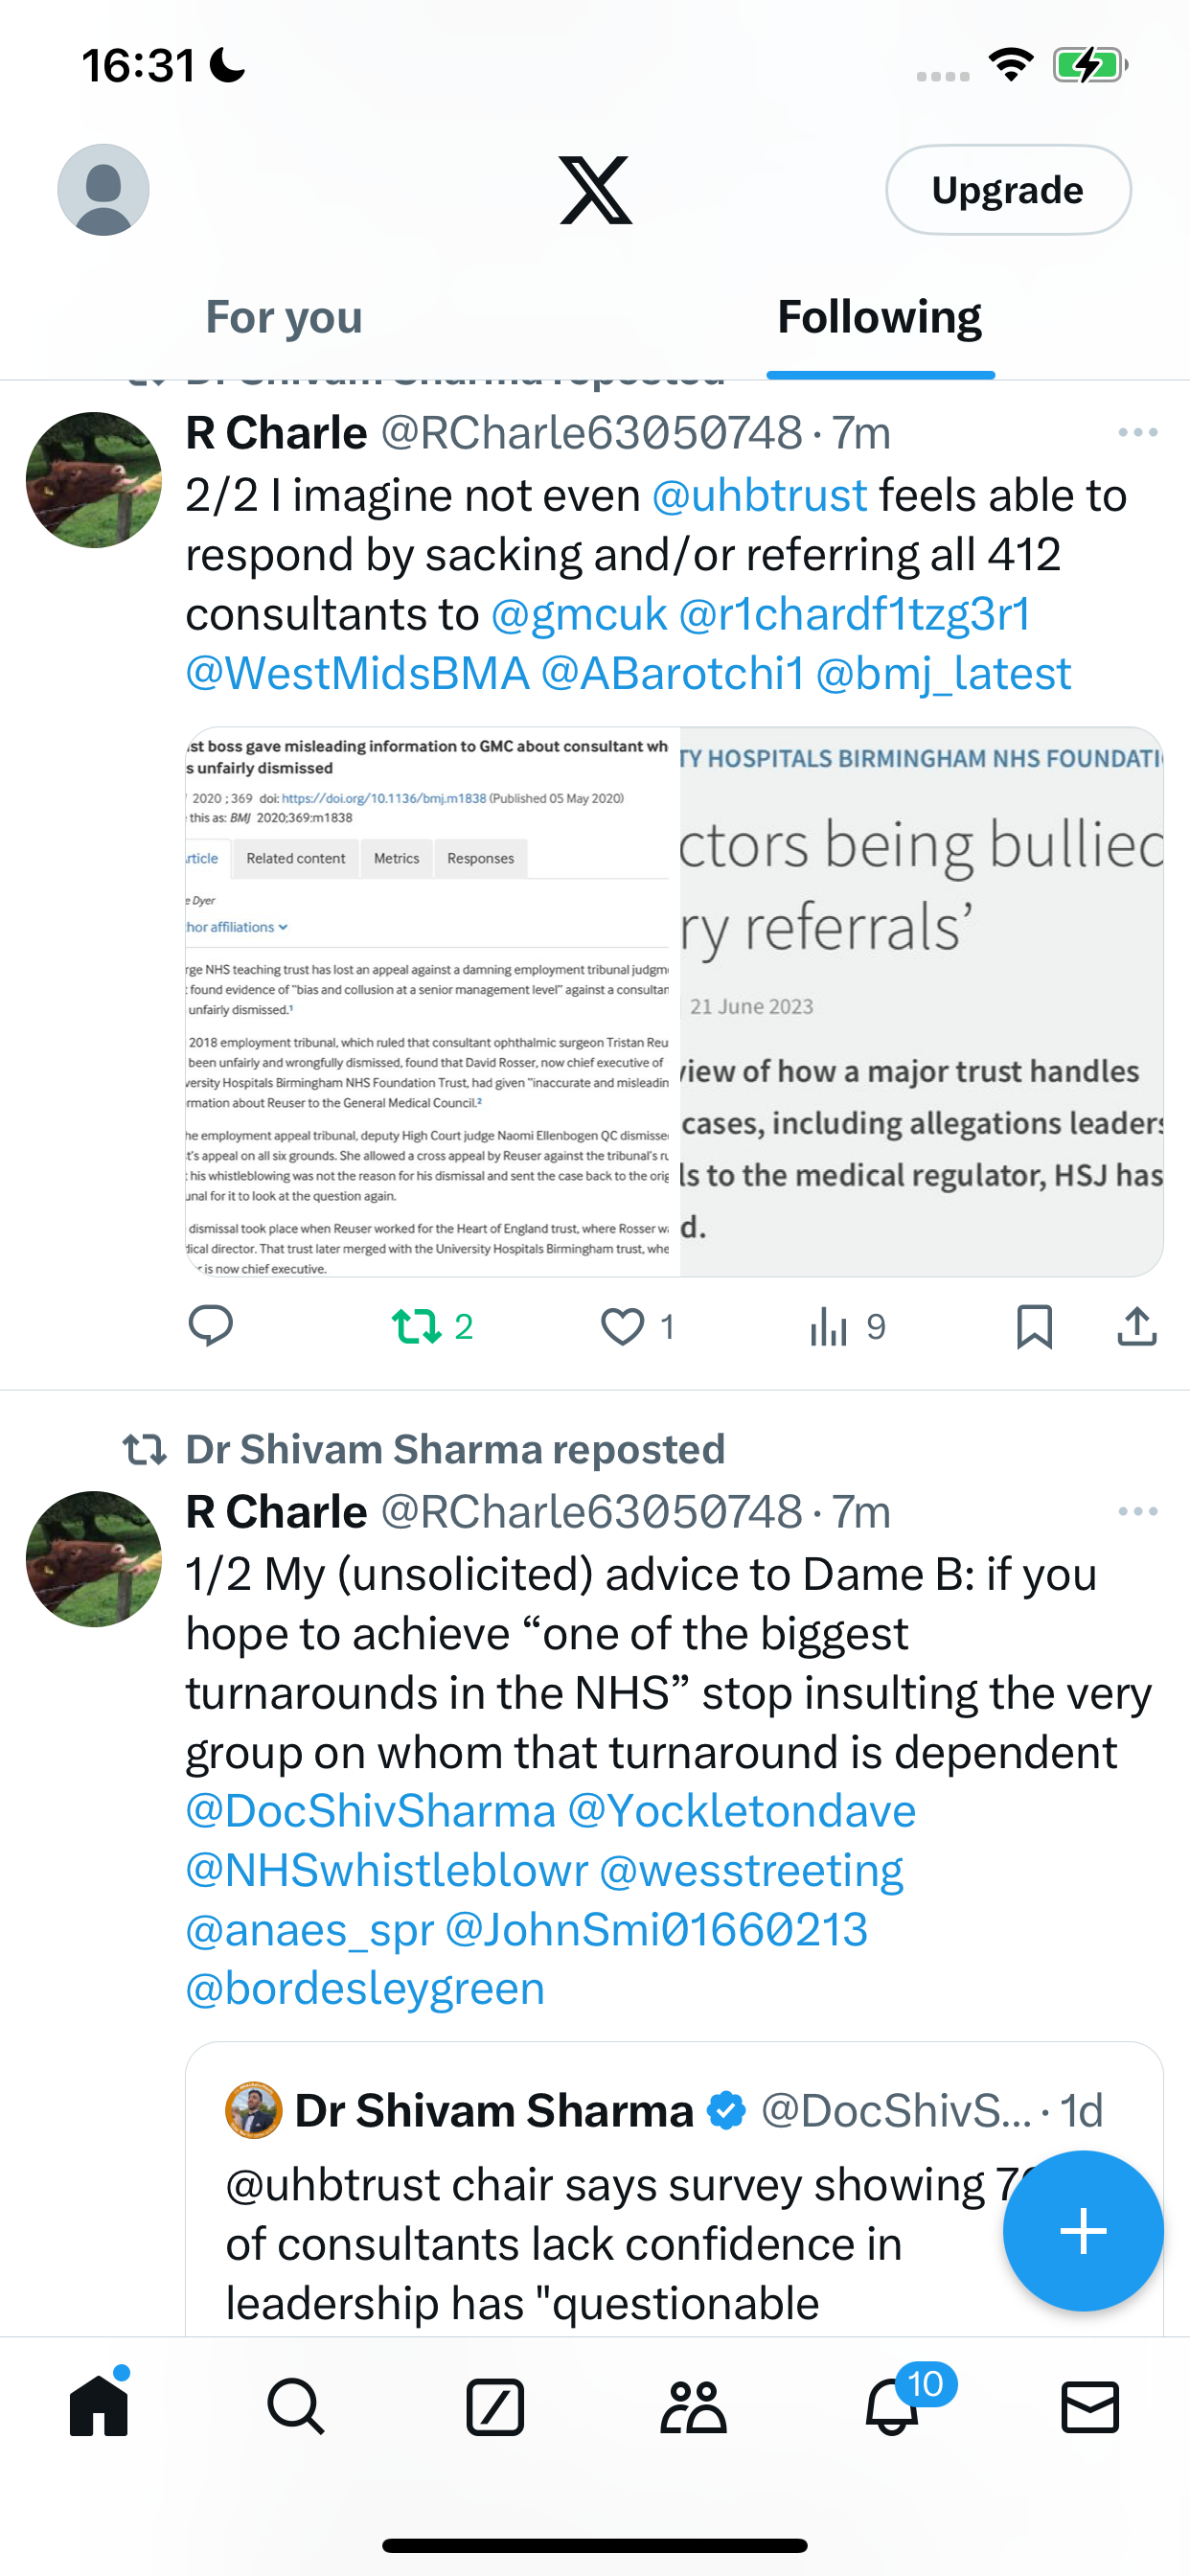Open the profile avatar menu

pos(103,190)
